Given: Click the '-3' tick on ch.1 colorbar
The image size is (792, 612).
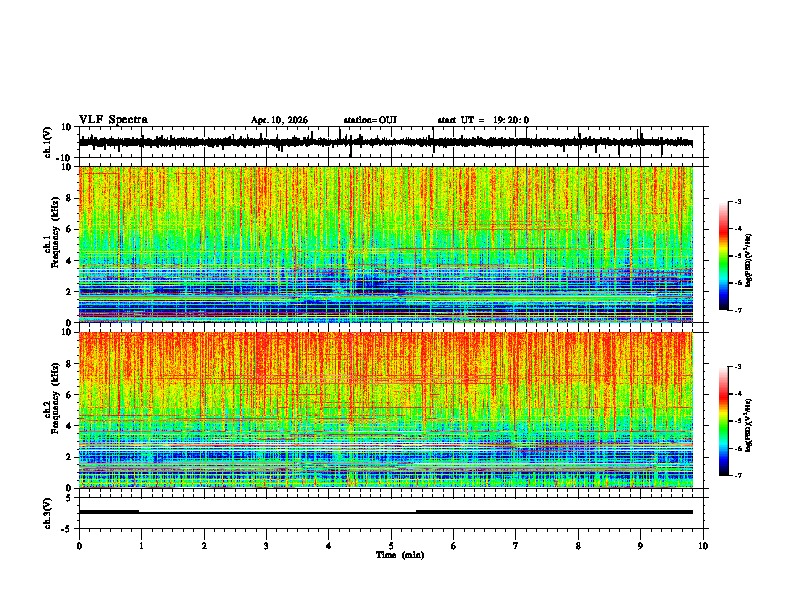Looking at the screenshot, I should [738, 201].
